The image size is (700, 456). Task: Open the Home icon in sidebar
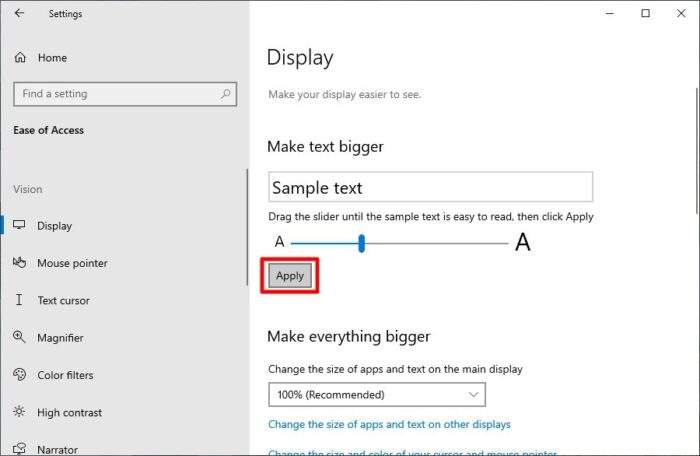click(x=20, y=58)
